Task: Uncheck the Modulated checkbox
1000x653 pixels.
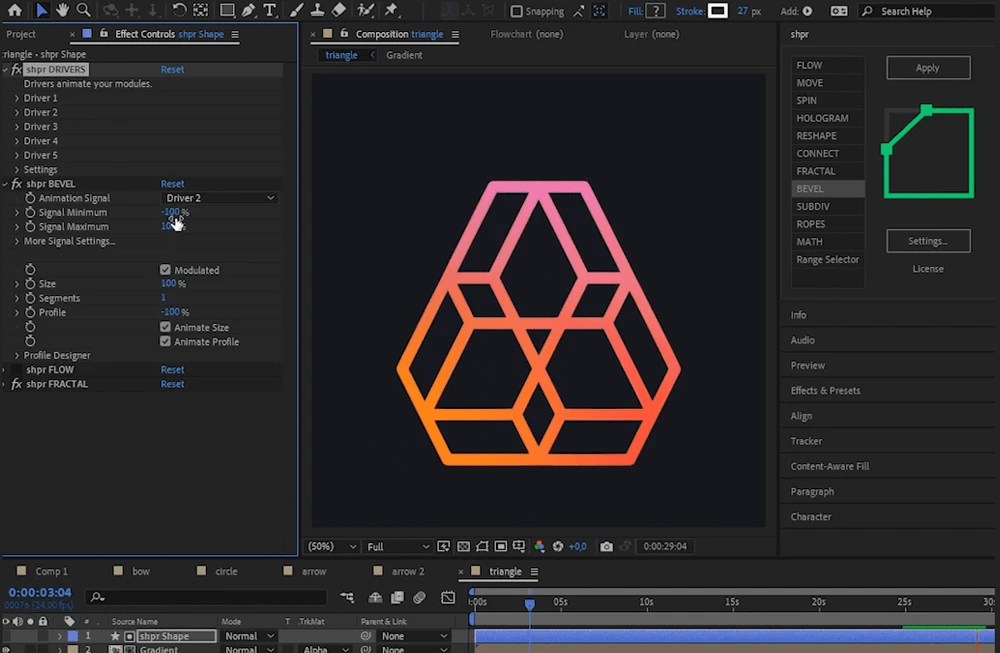Action: point(165,270)
